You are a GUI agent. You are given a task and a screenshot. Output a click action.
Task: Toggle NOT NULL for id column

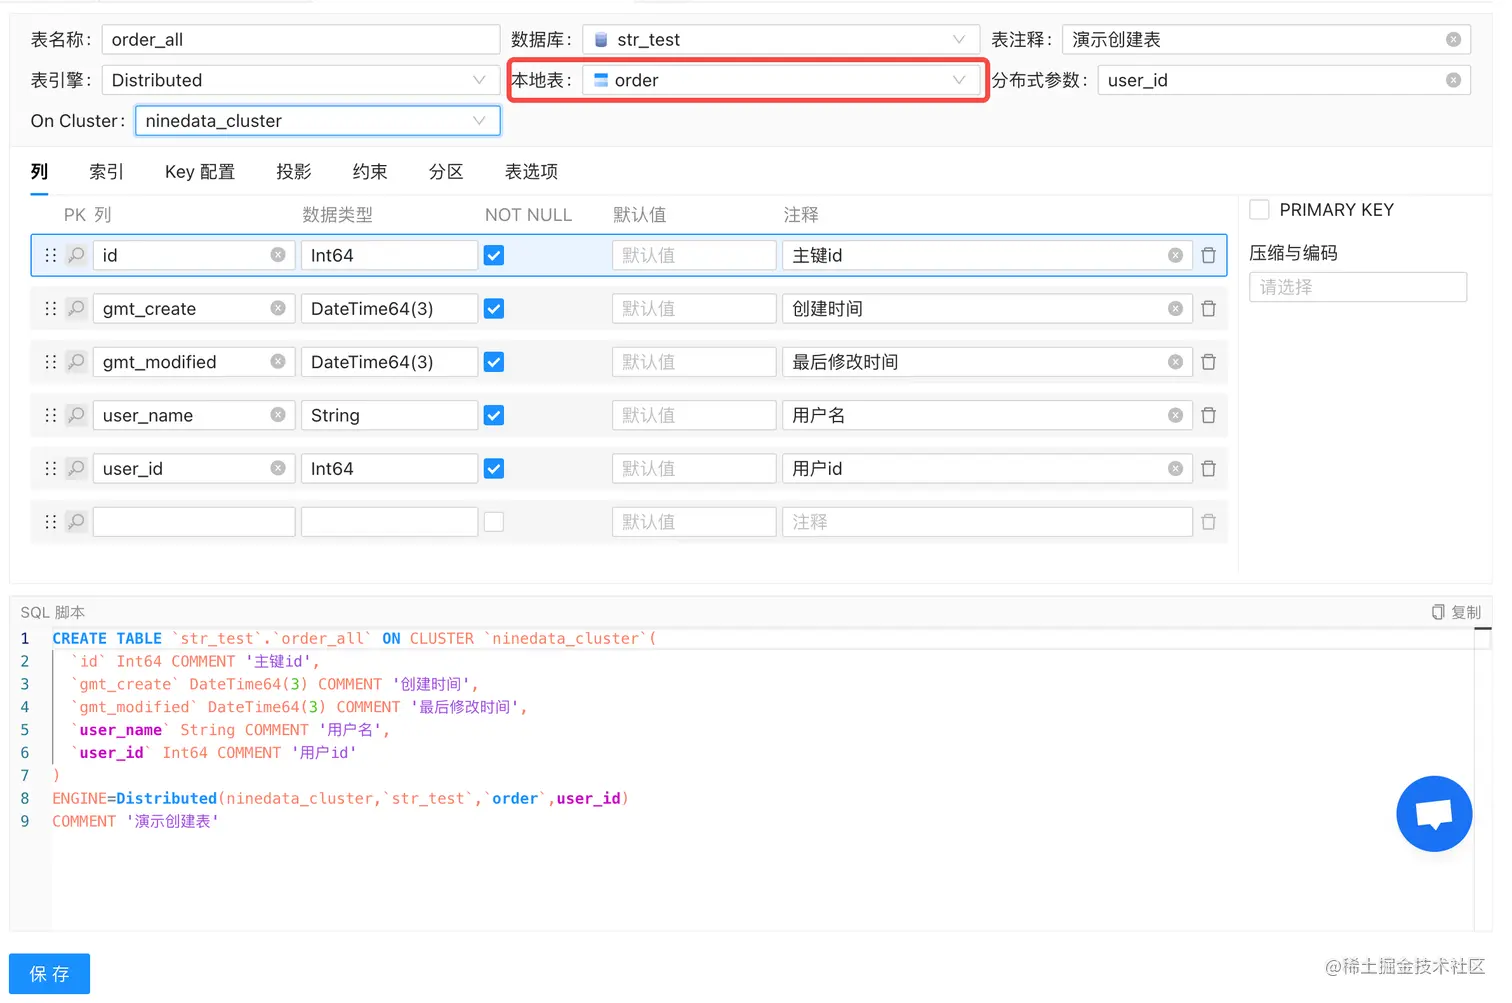tap(494, 255)
